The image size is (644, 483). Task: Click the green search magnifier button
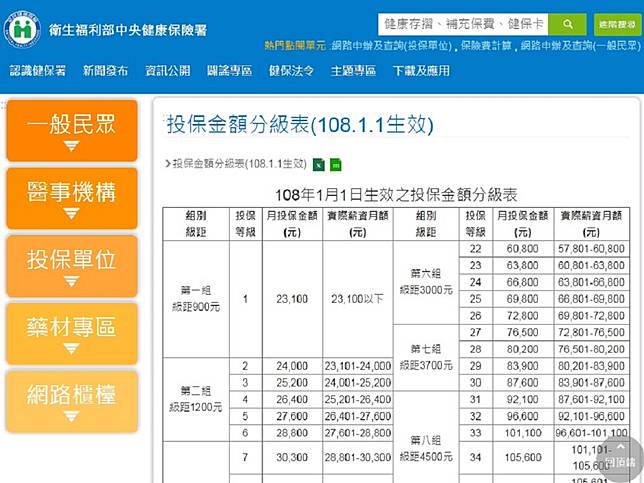pyautogui.click(x=567, y=24)
